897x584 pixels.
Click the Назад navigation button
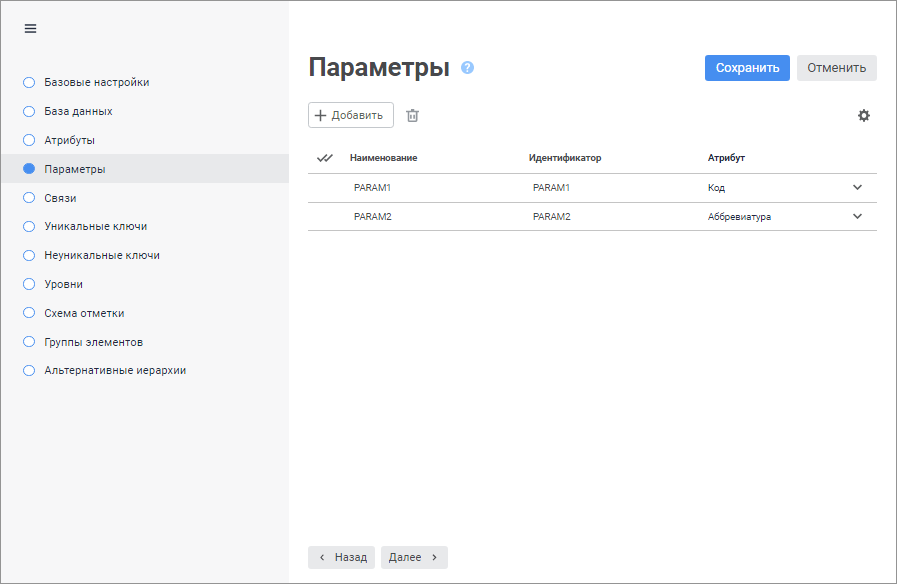[341, 557]
